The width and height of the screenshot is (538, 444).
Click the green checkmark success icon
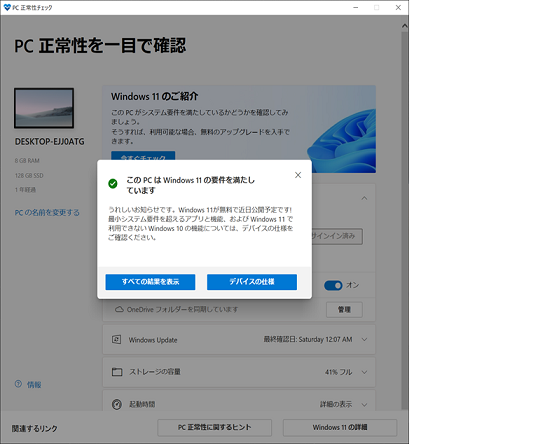113,184
